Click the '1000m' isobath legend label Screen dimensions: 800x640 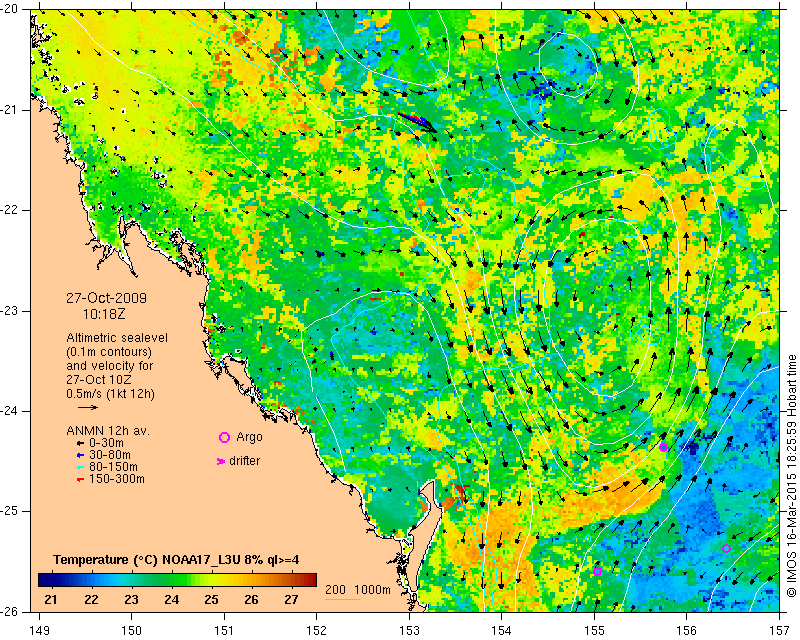pos(372,589)
